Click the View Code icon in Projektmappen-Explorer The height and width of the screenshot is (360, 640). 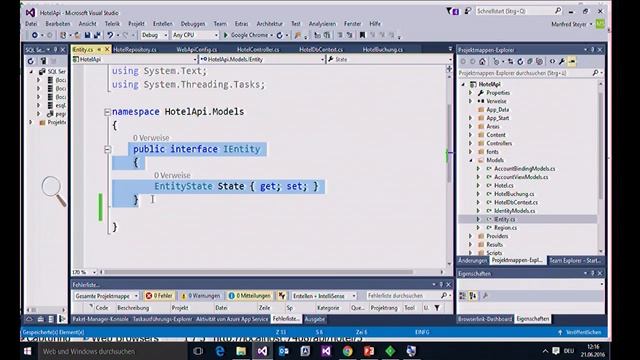coord(552,62)
